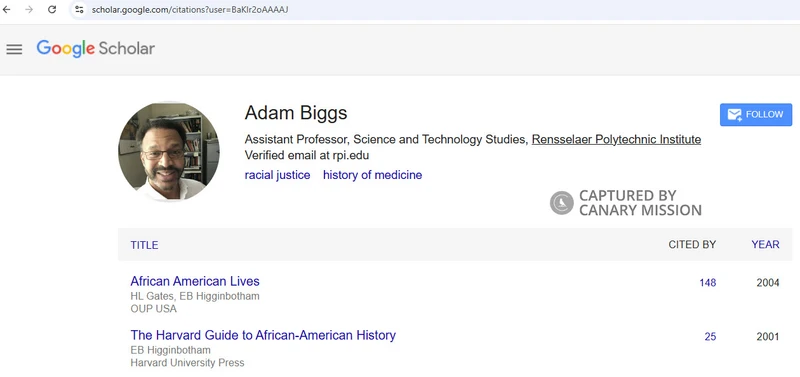The height and width of the screenshot is (377, 800).
Task: Open the site information icon in address bar
Action: click(x=79, y=9)
